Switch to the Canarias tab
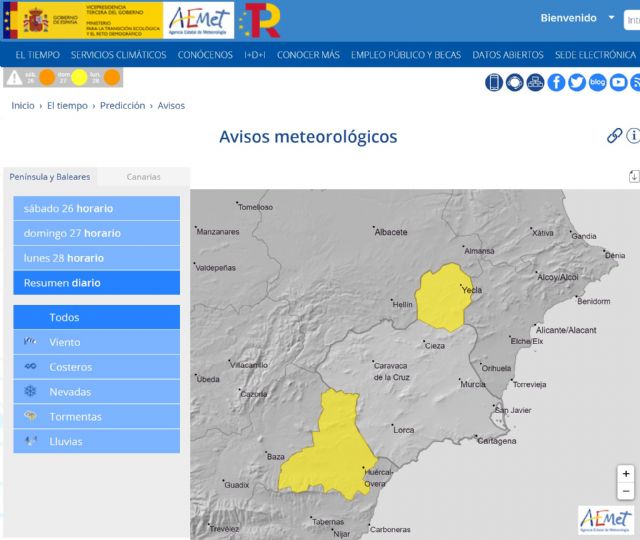Viewport: 640px width, 540px height. 144,177
